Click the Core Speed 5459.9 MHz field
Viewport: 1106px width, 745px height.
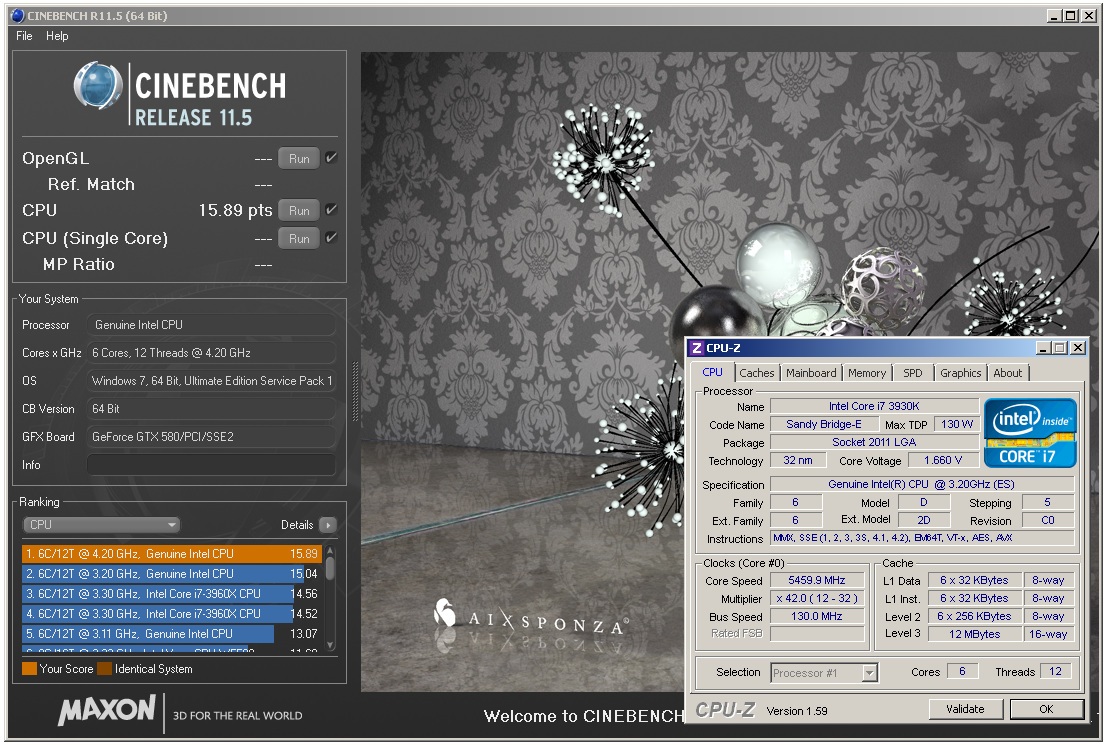click(817, 579)
